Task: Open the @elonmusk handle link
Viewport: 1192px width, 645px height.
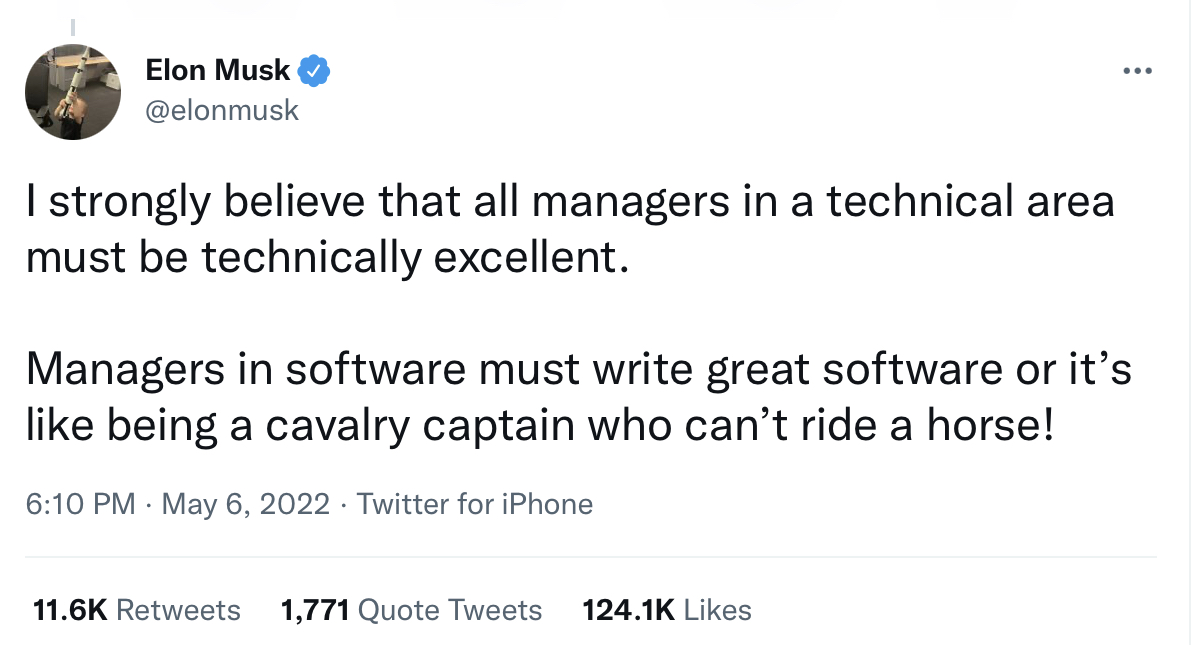Action: coord(222,109)
